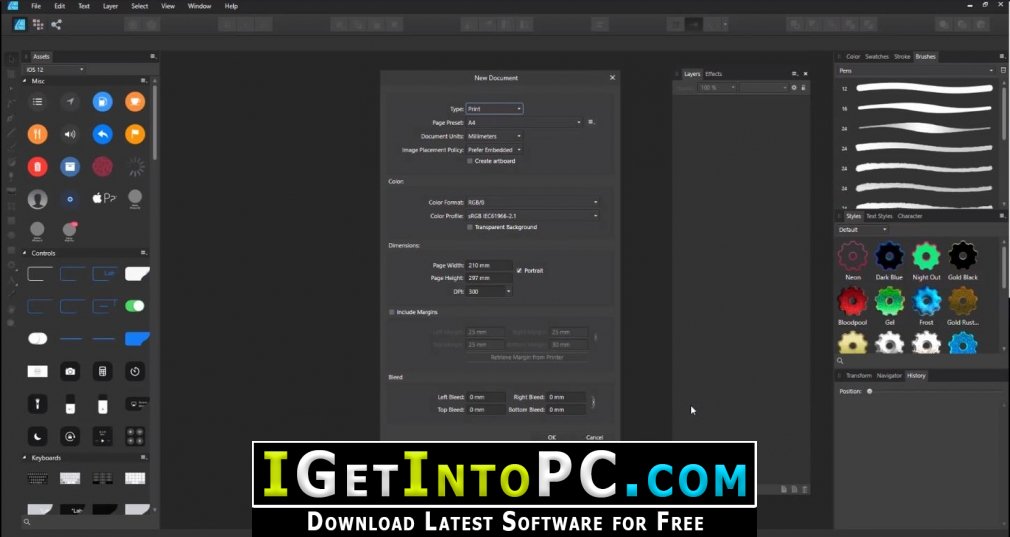
Task: Open the share icon in top toolbar
Action: (56, 24)
